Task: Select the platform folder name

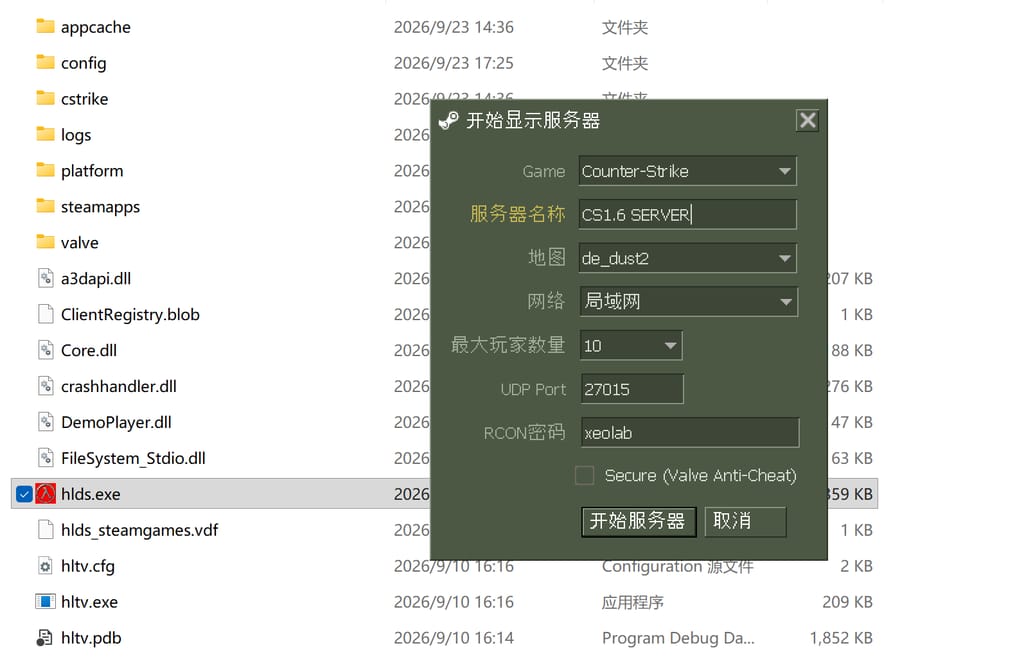Action: tap(92, 171)
